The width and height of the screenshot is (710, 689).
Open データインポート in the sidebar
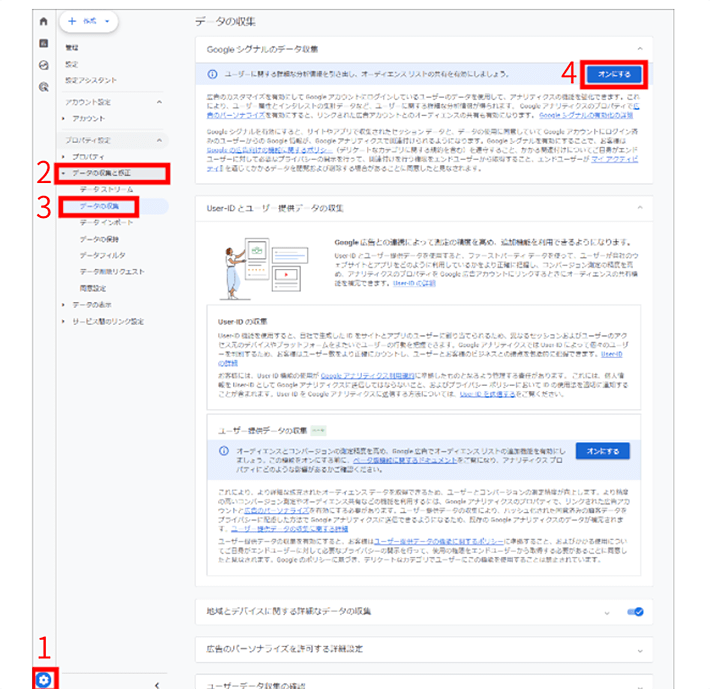106,223
